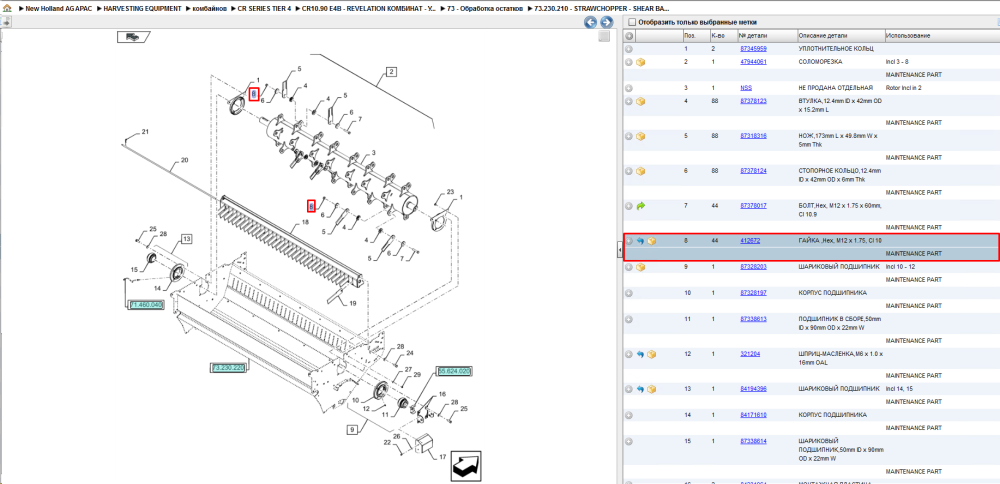Viewport: 1000px width, 484px height.
Task: Open CR SERIES TIER 4 breadcrumb
Action: click(x=264, y=9)
